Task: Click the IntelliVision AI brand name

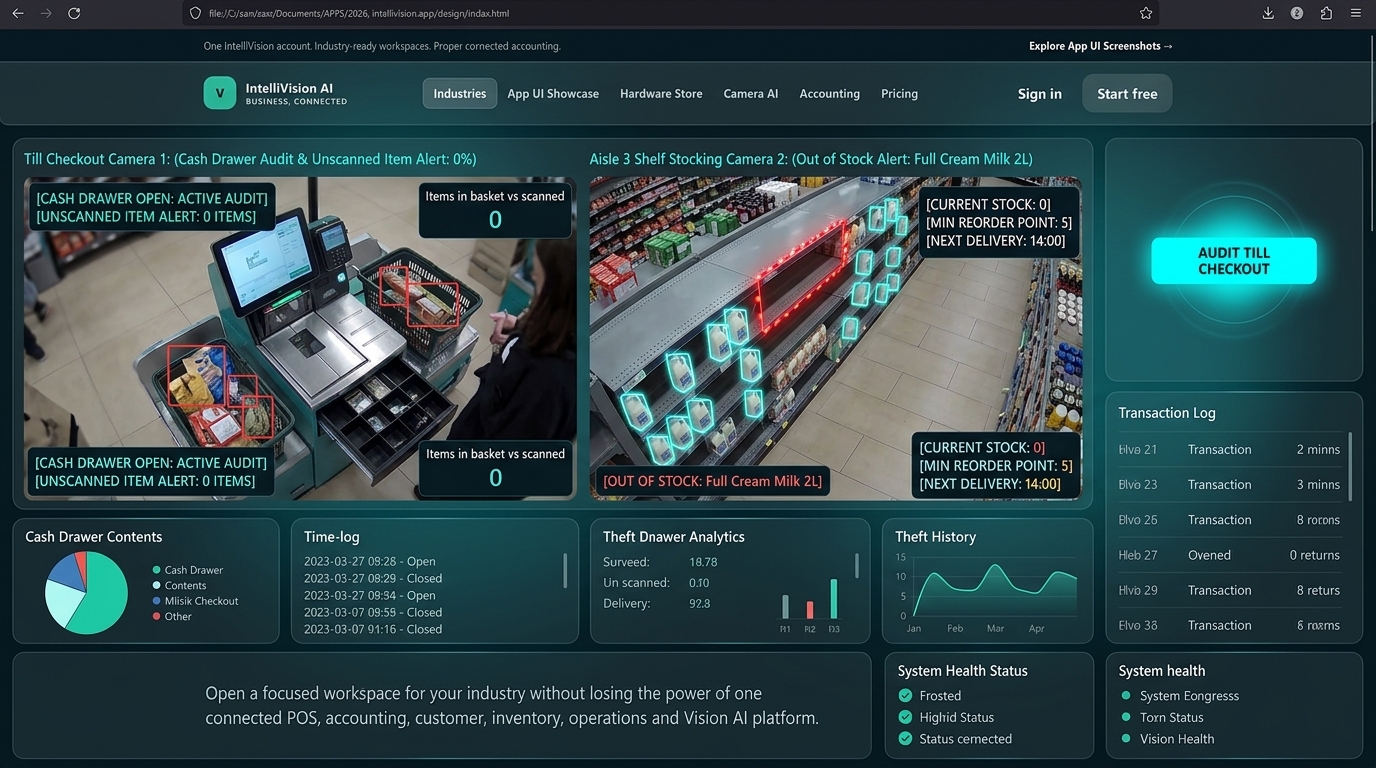Action: 289,88
